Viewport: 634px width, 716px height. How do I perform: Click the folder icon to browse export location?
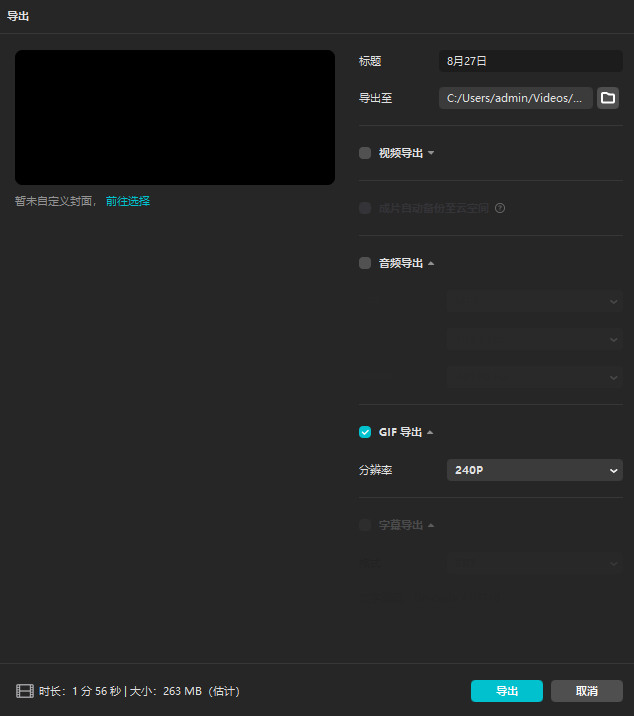(x=608, y=98)
